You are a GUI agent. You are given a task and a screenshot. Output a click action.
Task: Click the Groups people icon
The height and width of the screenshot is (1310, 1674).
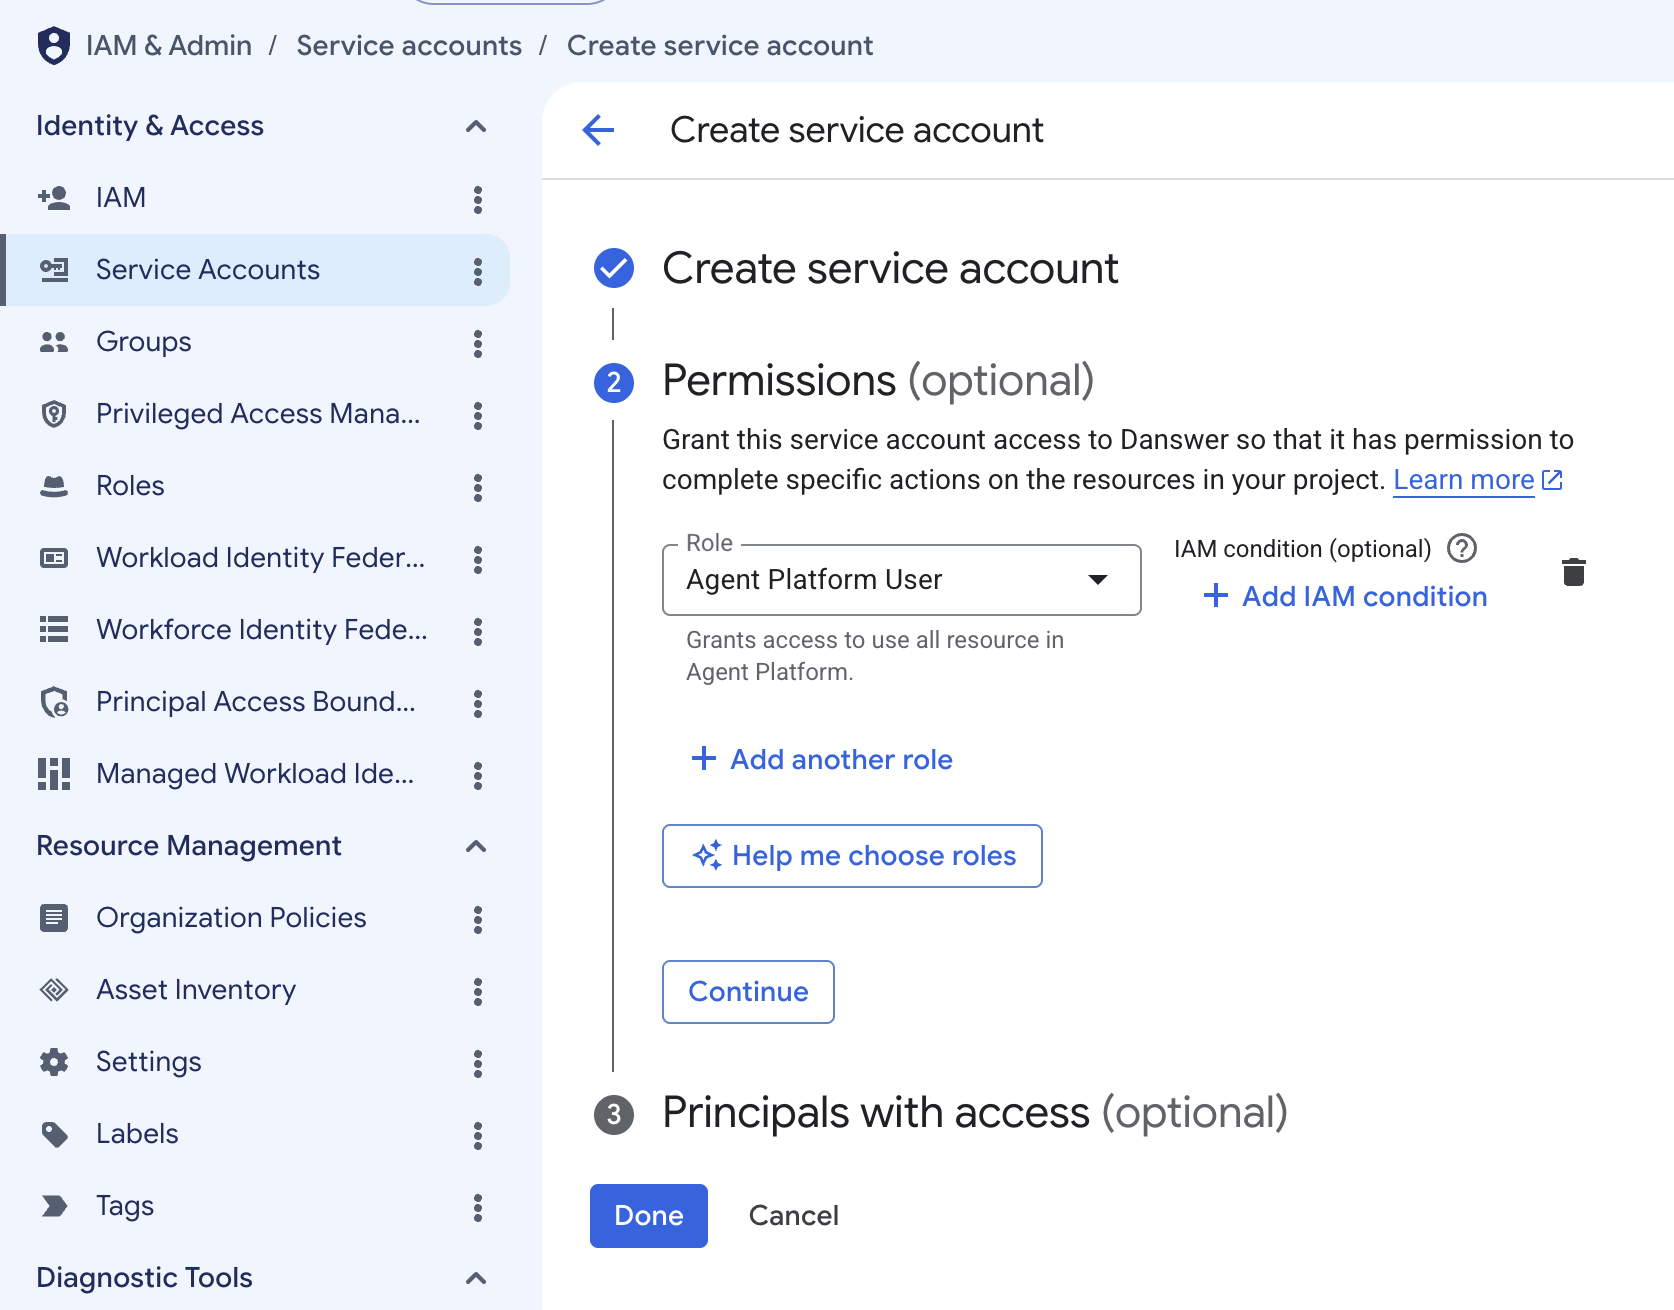click(54, 342)
